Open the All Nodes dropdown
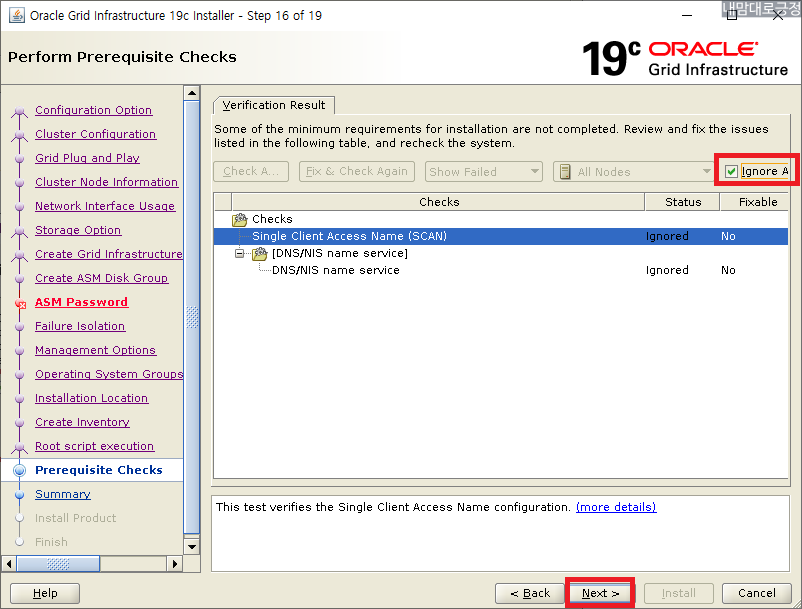 [633, 172]
